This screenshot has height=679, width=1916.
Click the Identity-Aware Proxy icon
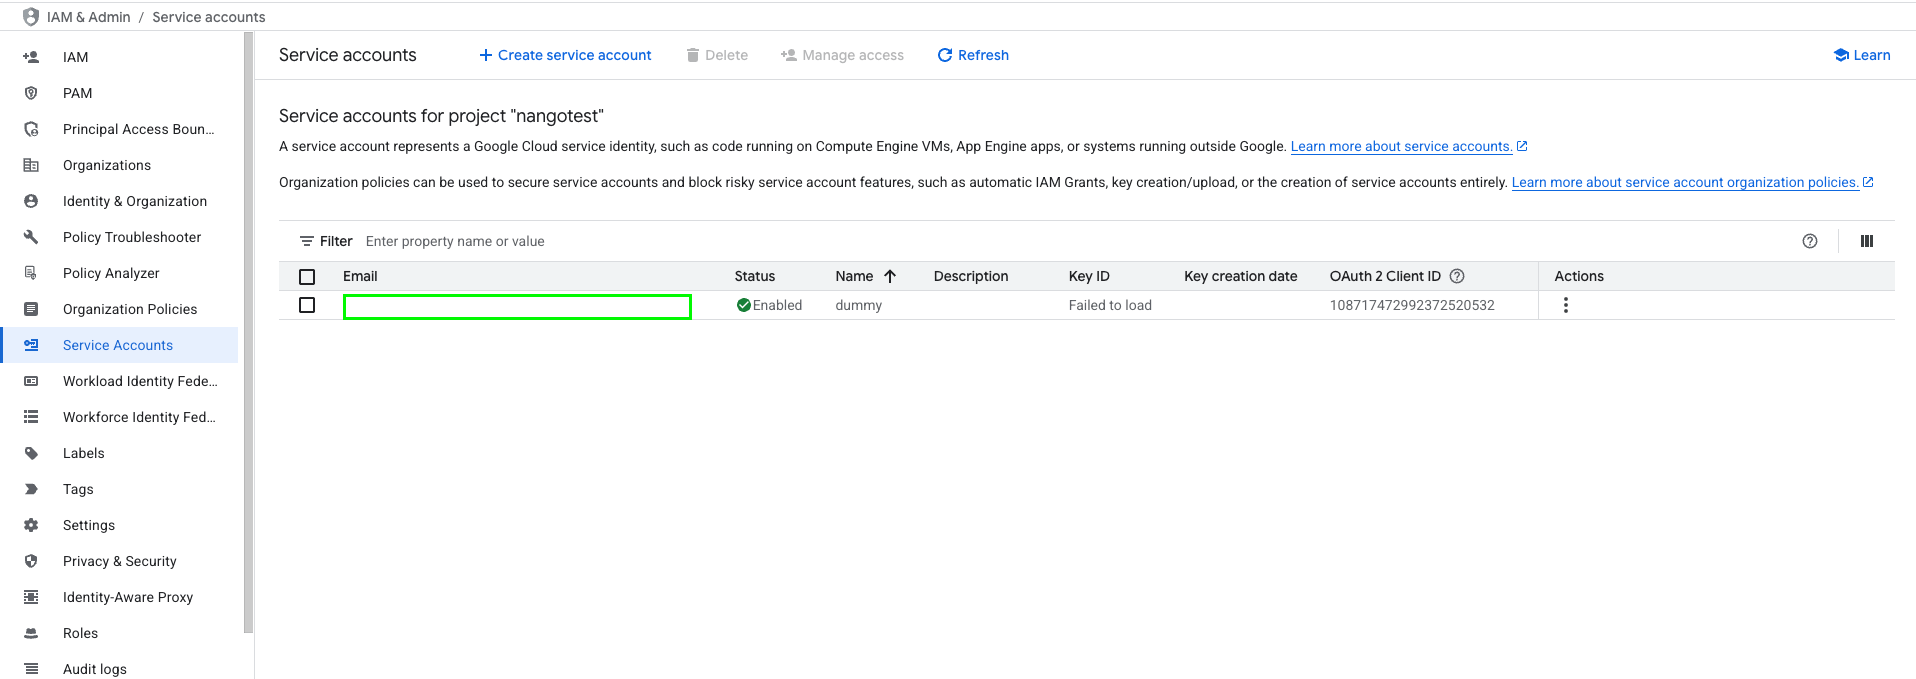pyautogui.click(x=31, y=597)
